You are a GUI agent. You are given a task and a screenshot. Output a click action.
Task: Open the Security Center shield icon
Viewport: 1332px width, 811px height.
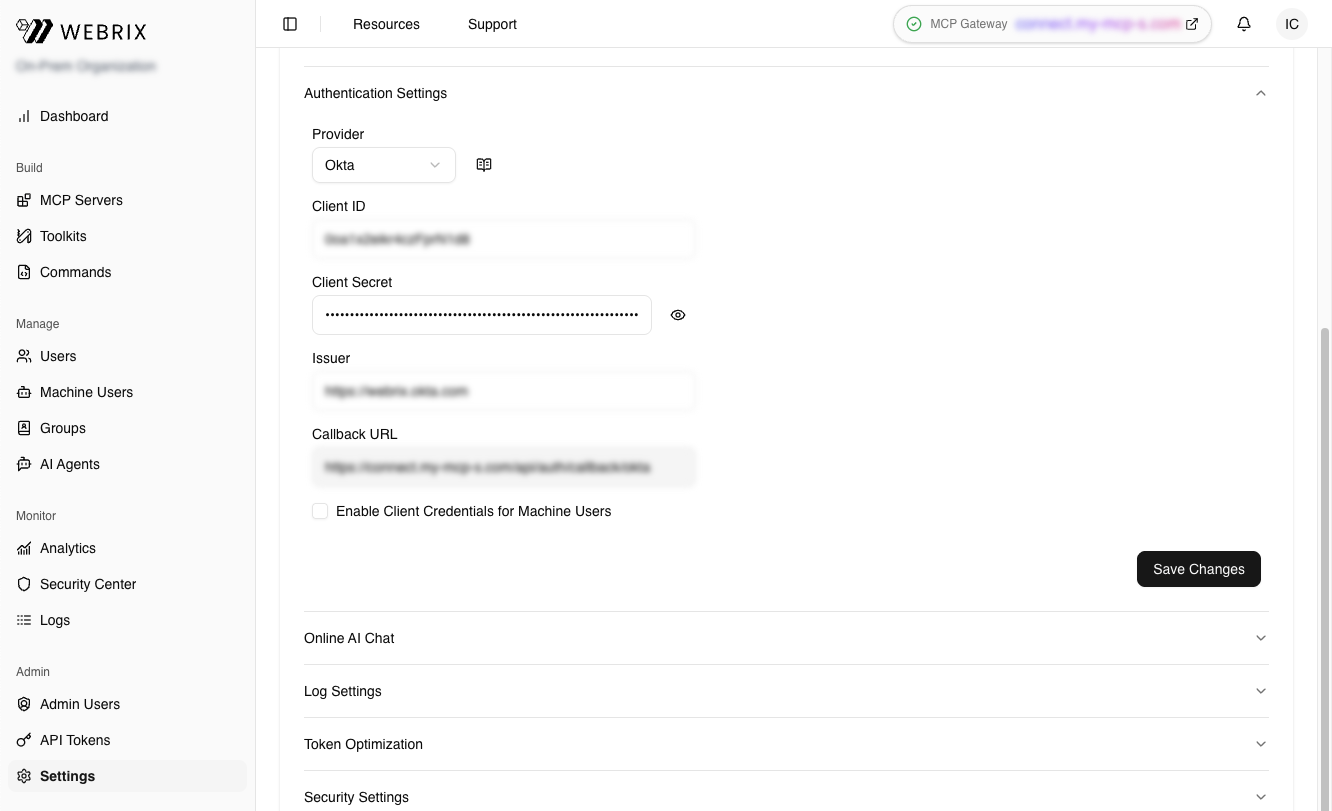click(24, 584)
